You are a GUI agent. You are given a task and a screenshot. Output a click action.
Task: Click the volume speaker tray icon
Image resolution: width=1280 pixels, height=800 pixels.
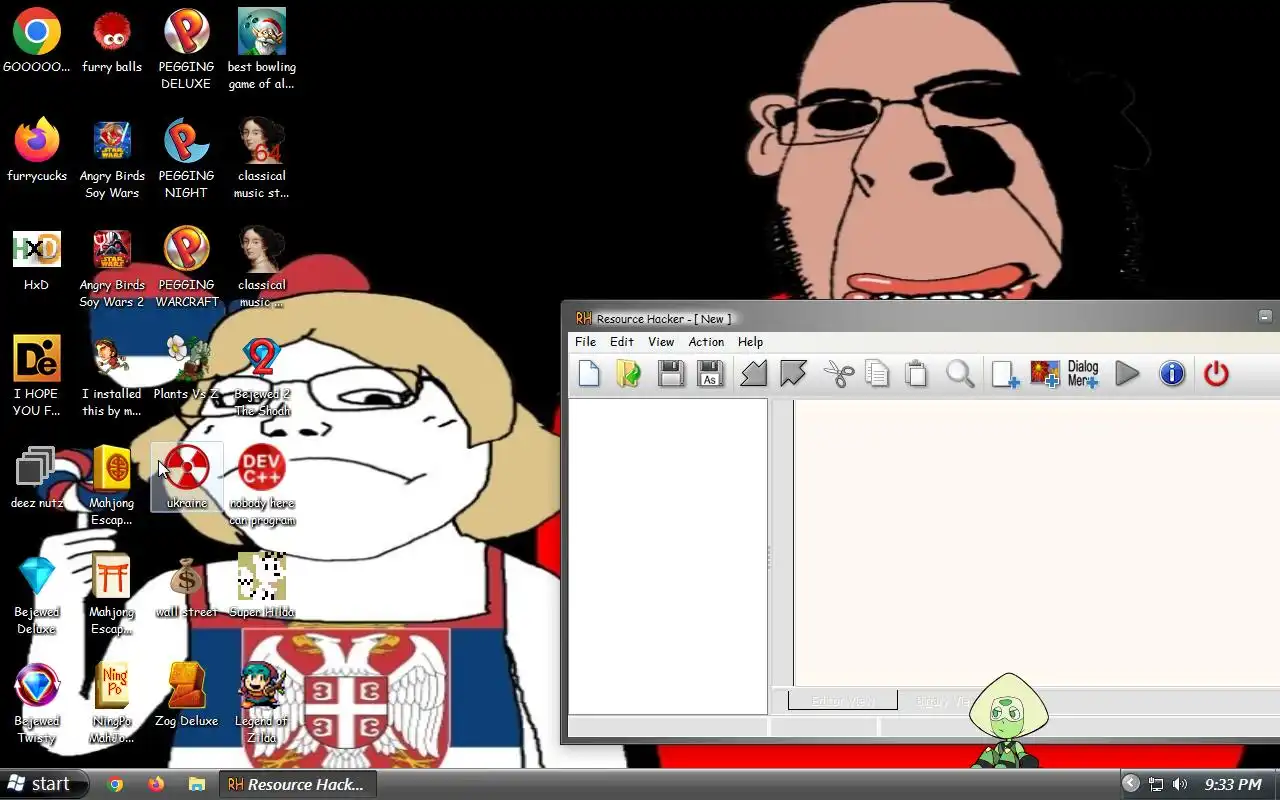click(x=1180, y=785)
